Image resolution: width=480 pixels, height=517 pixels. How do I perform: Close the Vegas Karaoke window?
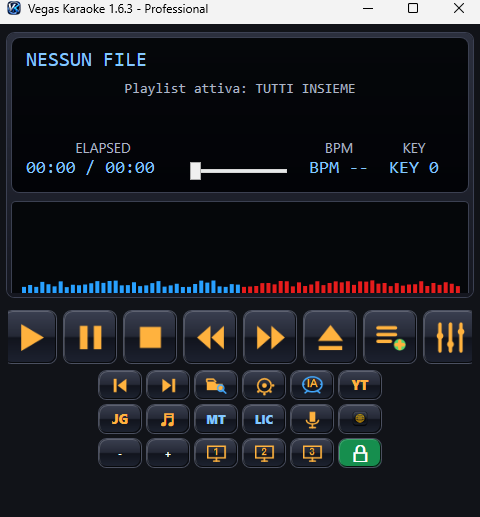[459, 8]
